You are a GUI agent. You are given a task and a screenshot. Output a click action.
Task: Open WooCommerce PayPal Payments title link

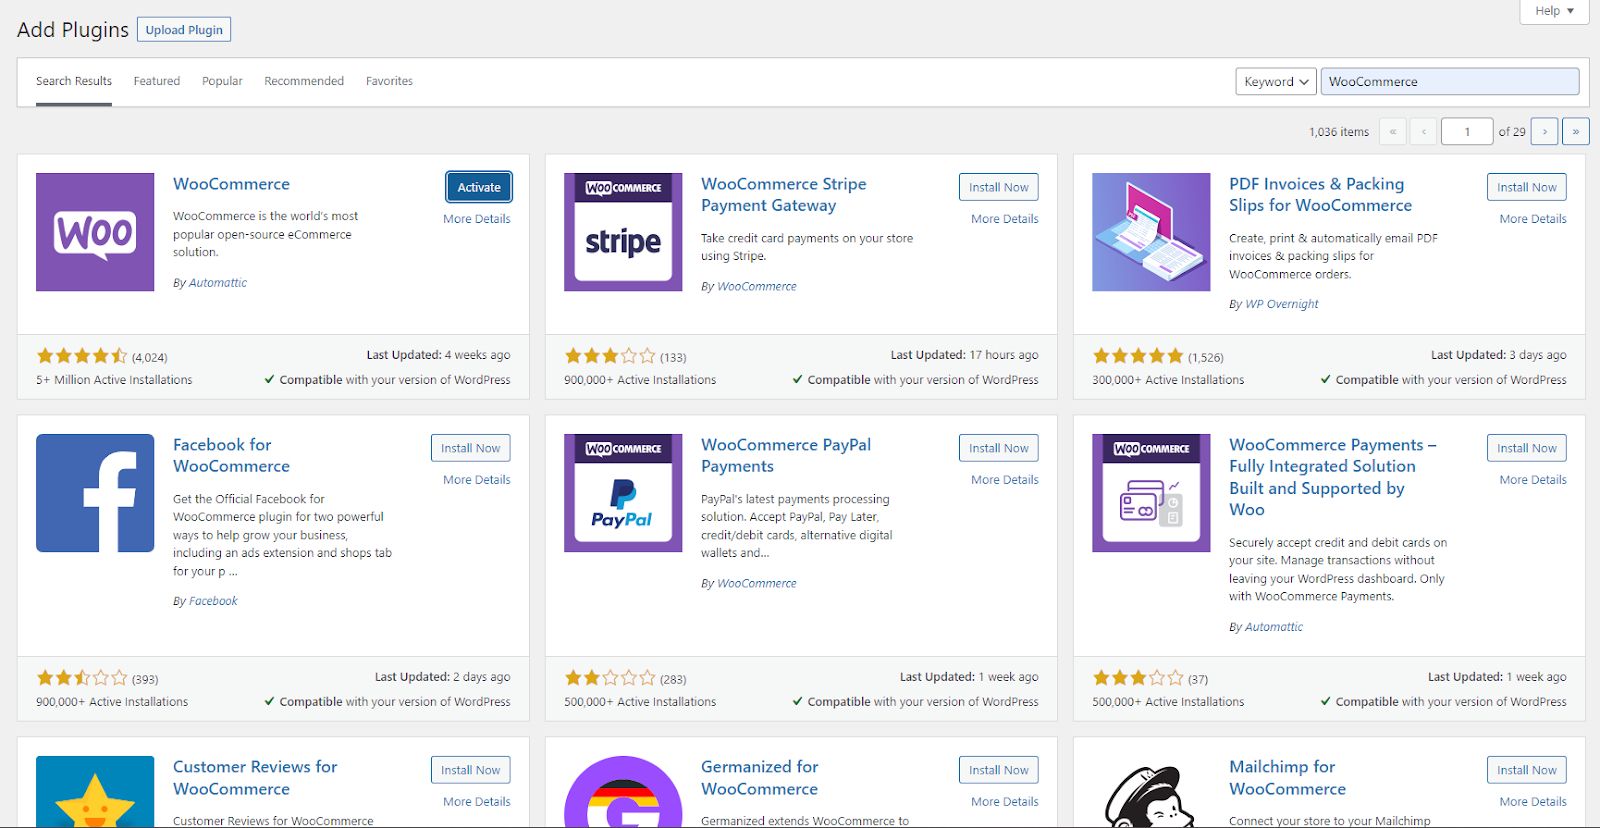(x=786, y=456)
